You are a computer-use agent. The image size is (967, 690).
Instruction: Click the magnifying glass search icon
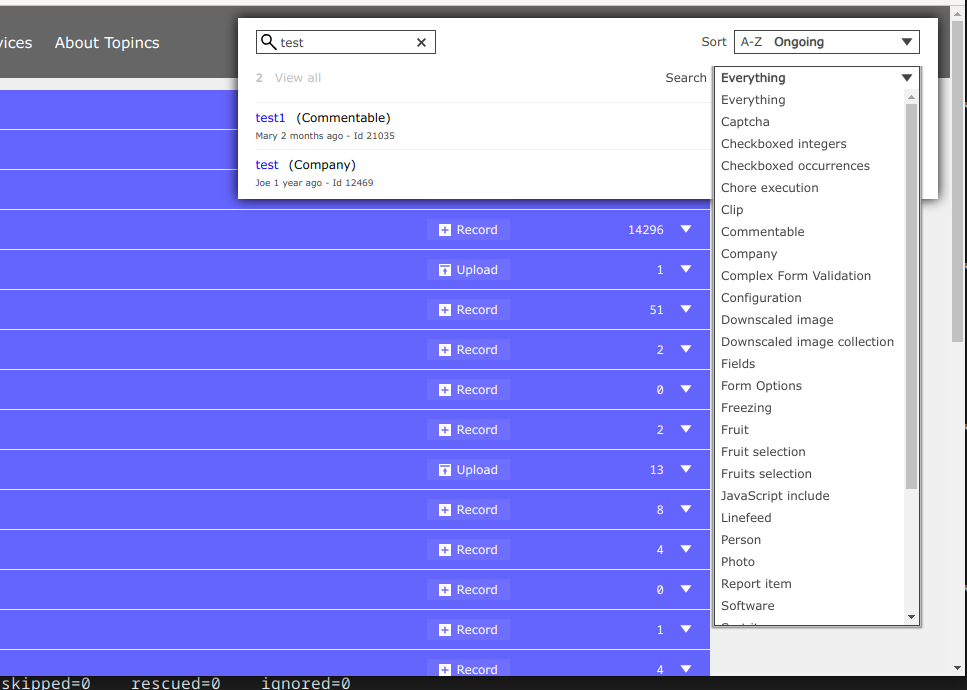268,42
